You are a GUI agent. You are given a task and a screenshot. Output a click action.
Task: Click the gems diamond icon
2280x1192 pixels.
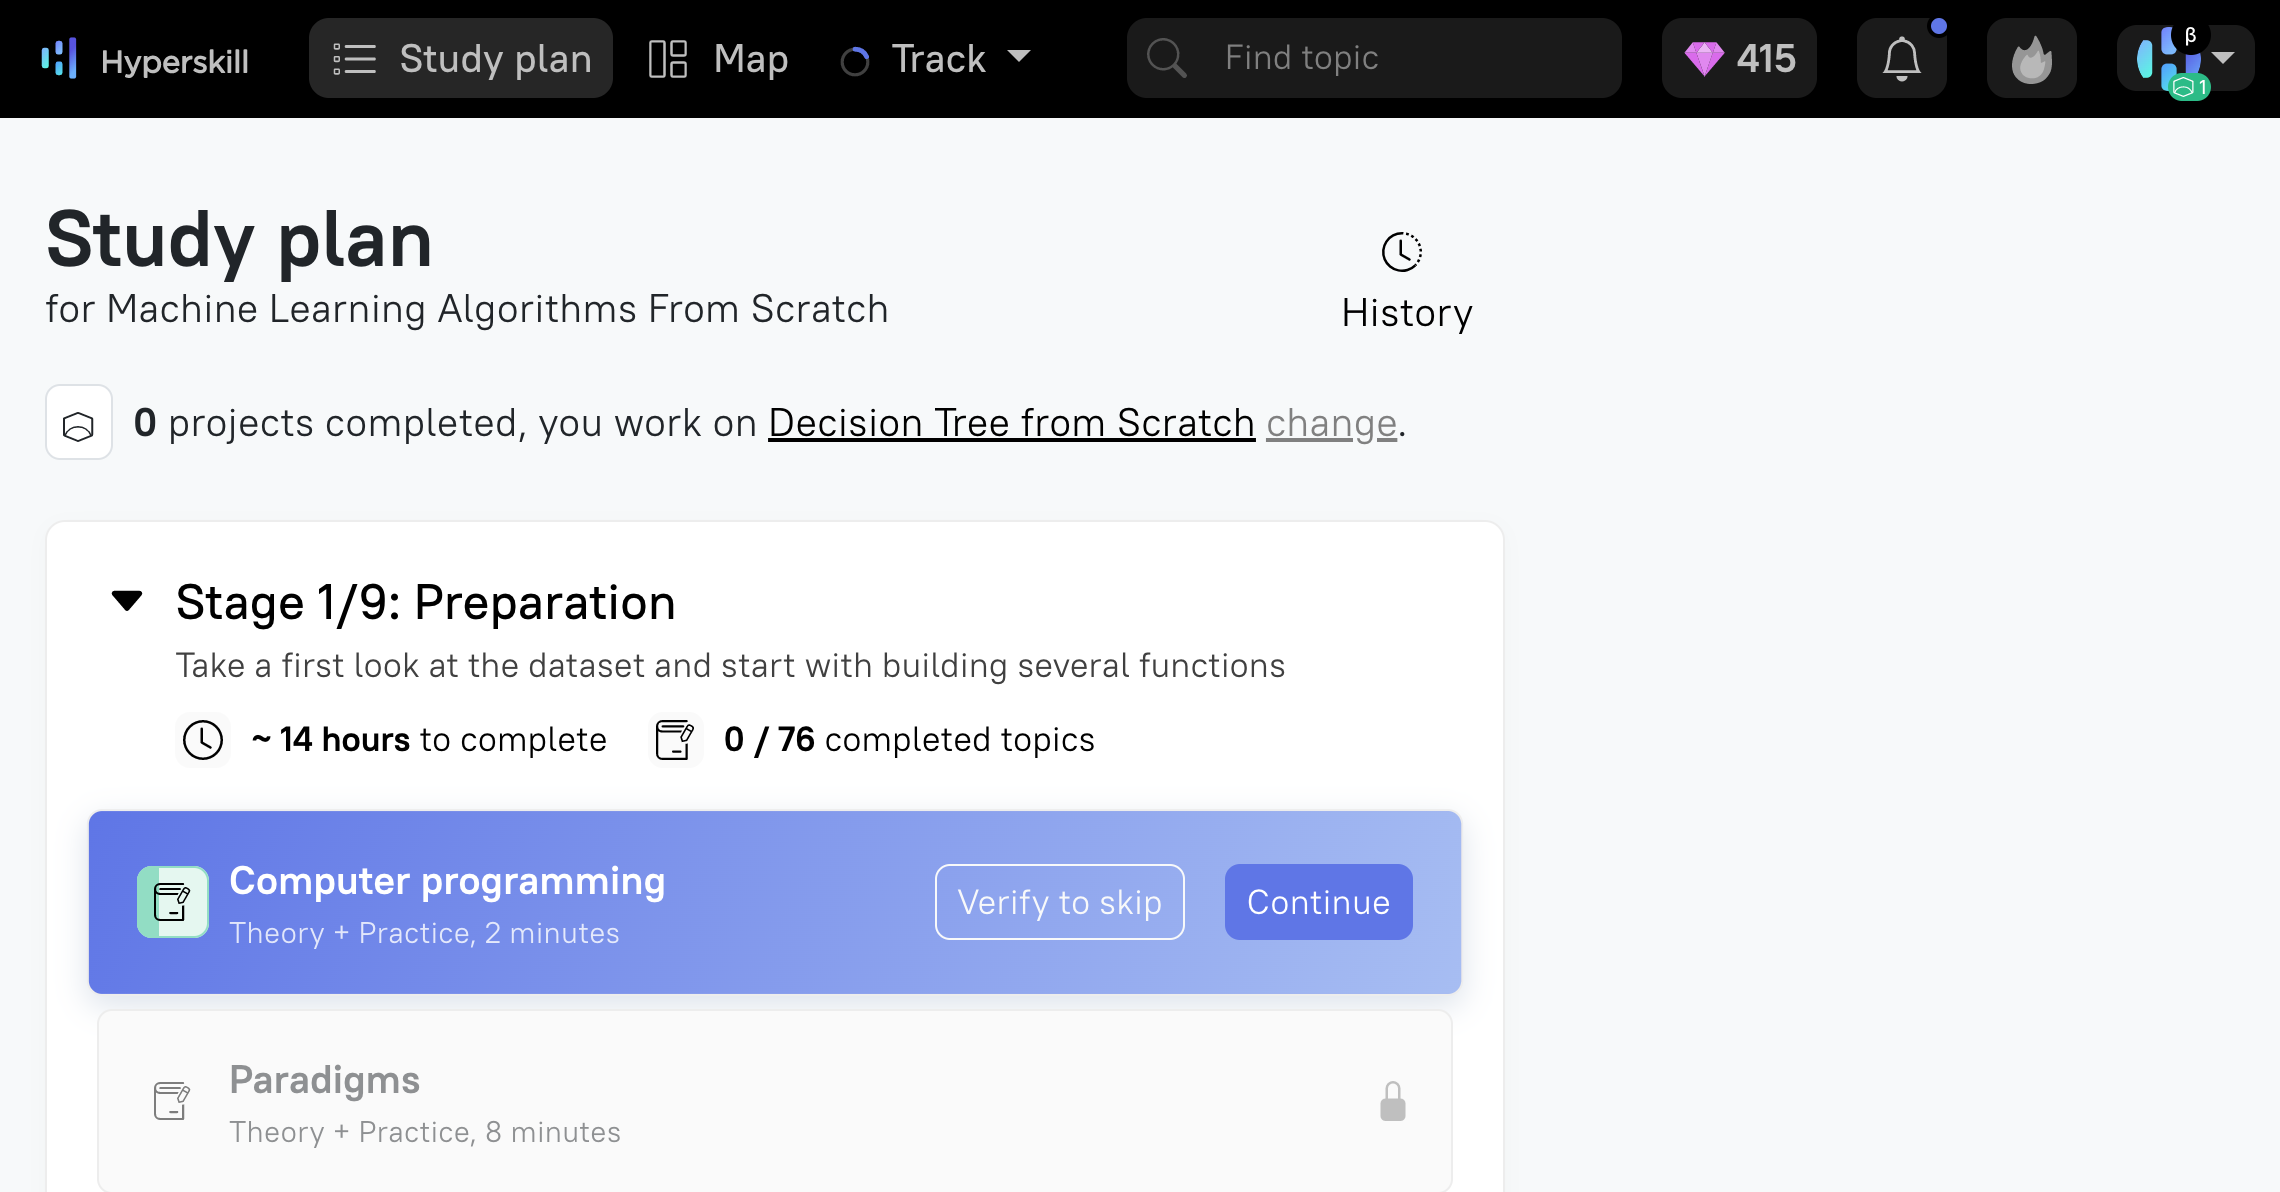[1704, 58]
